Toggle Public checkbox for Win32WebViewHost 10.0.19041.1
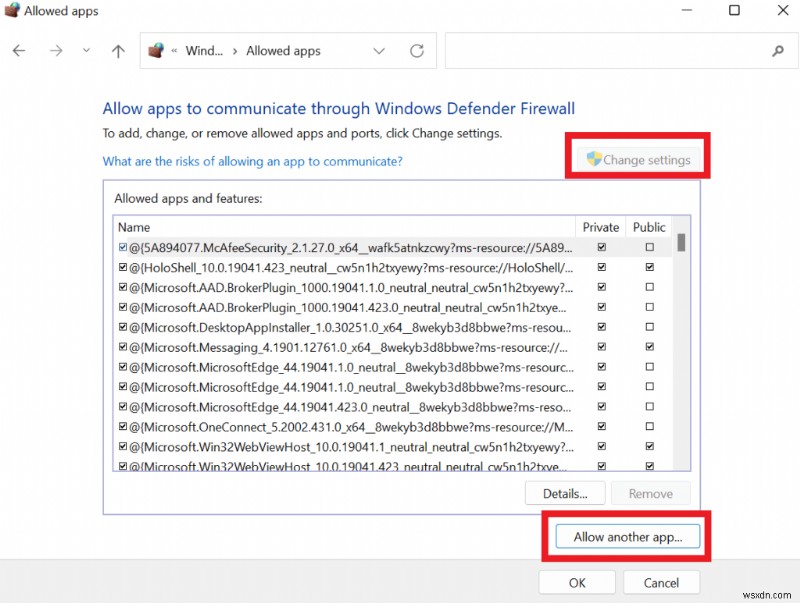The height and width of the screenshot is (603, 800). point(649,446)
